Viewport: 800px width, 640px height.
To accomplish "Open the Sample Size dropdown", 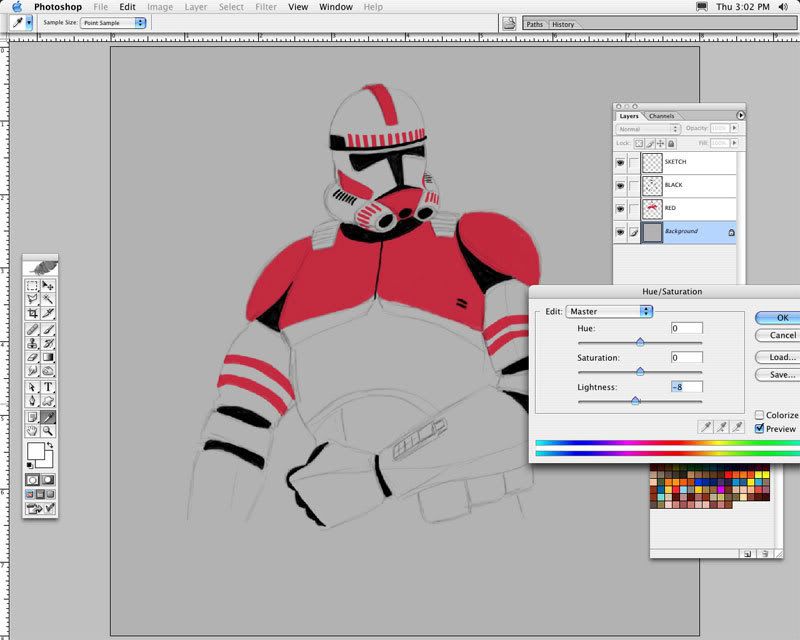I will (113, 23).
